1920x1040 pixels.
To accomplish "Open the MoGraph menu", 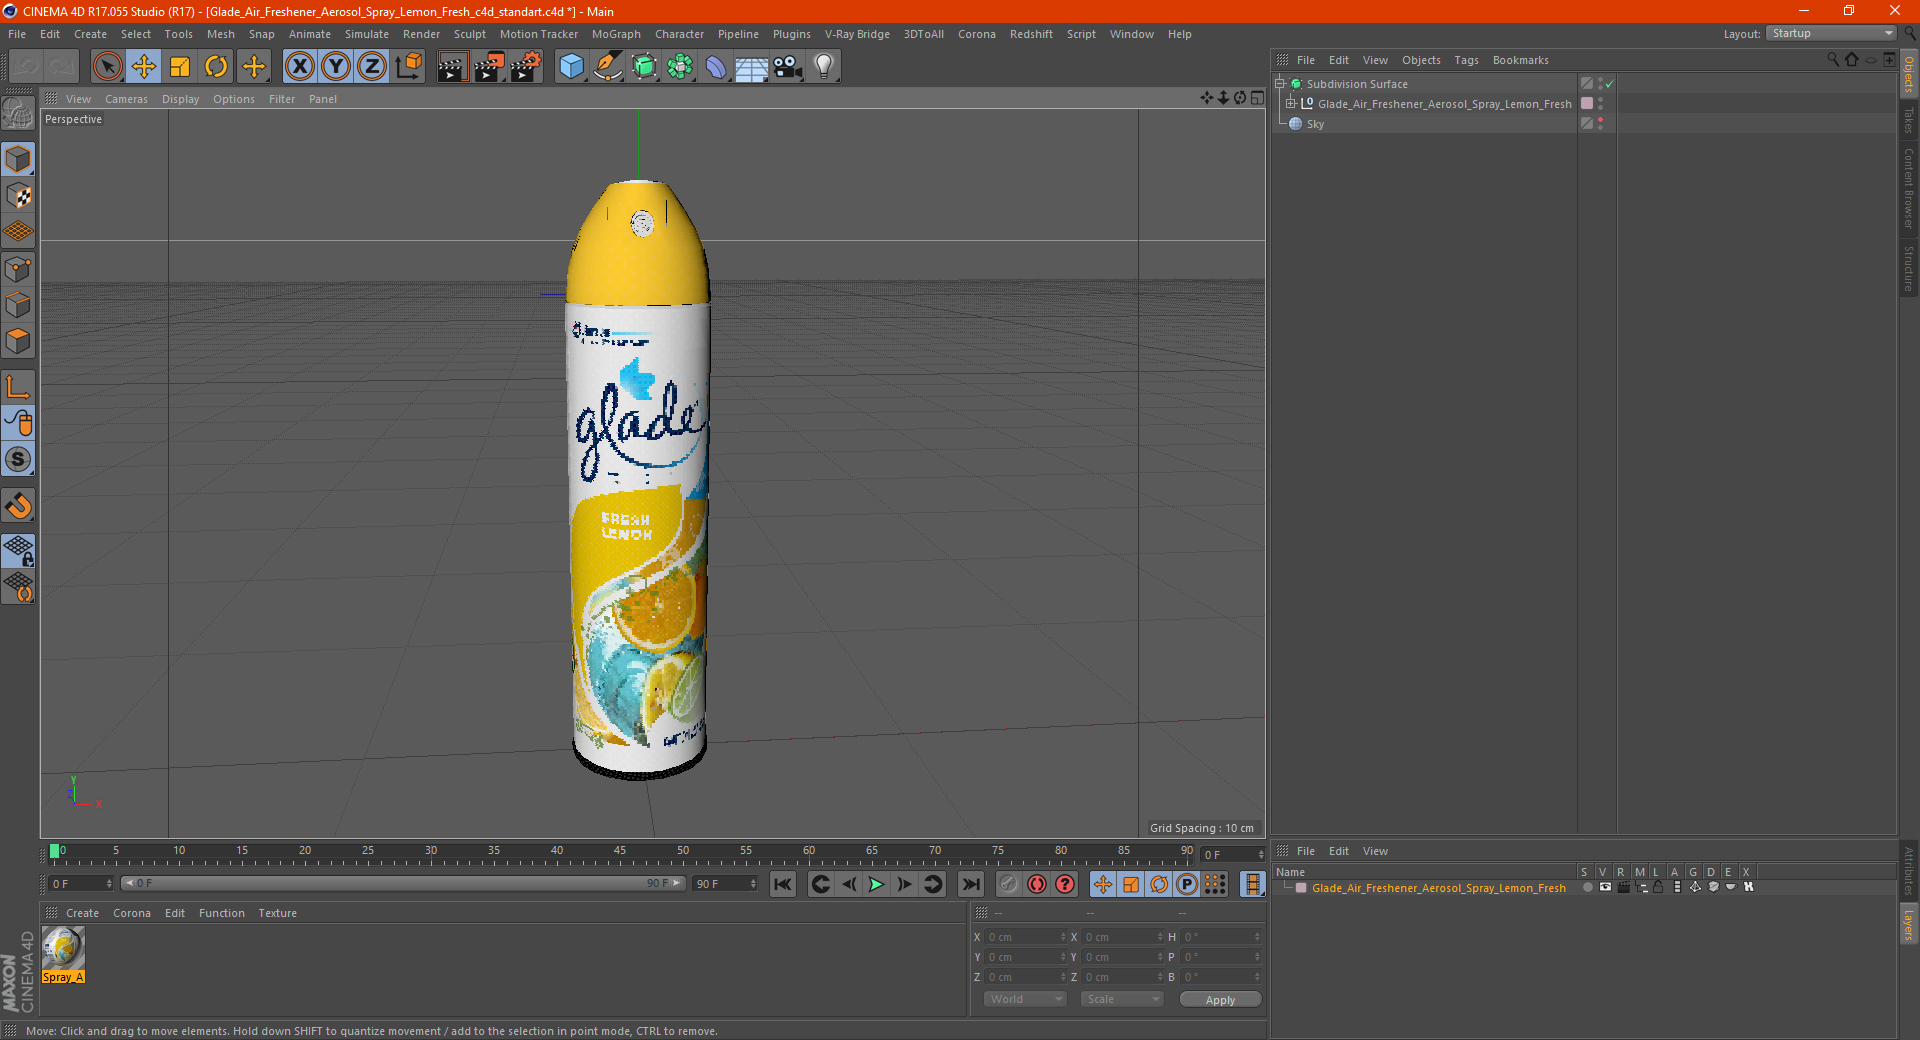I will 616,34.
